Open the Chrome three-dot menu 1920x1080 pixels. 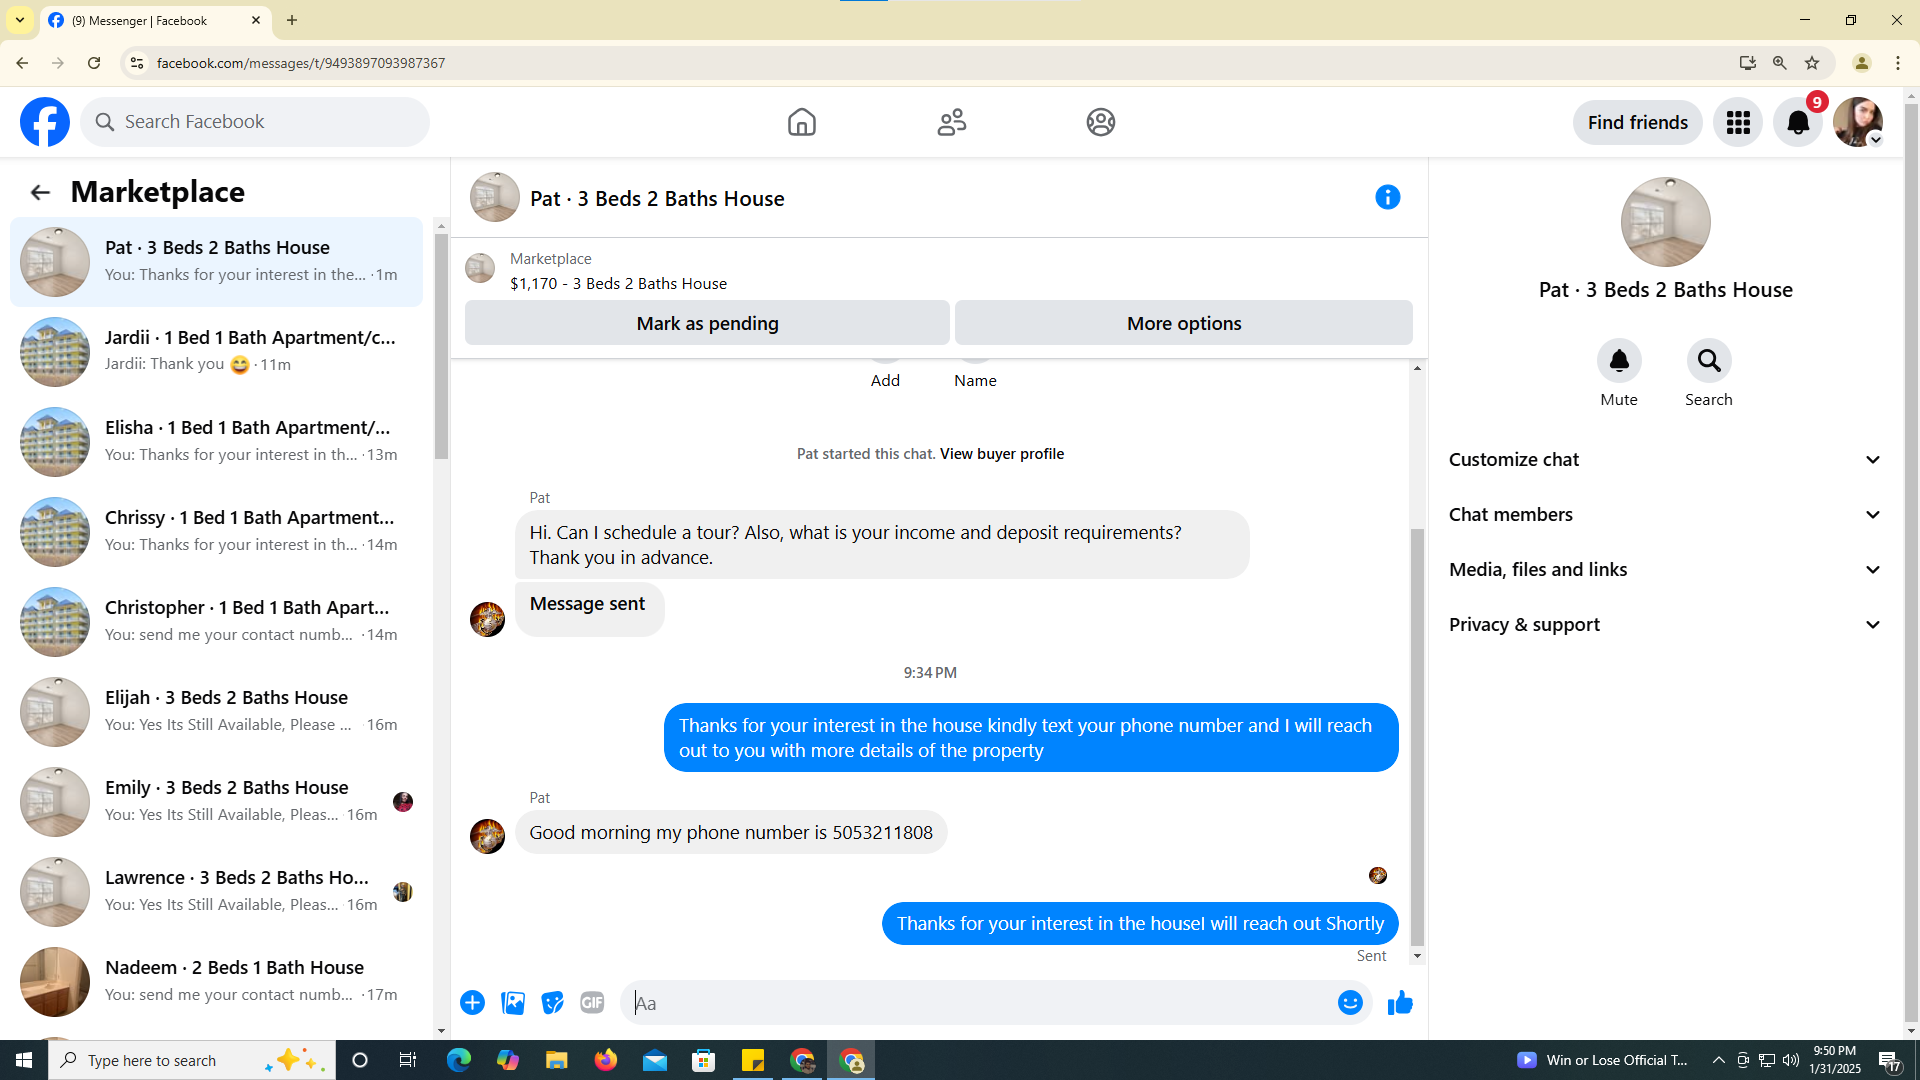pos(1898,63)
